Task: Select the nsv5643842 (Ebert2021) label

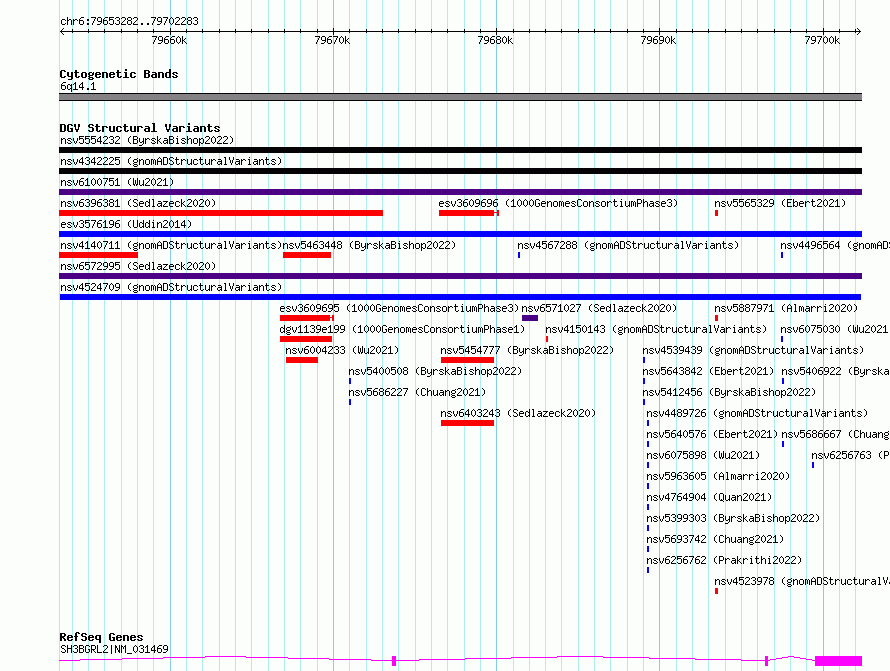Action: (x=708, y=371)
